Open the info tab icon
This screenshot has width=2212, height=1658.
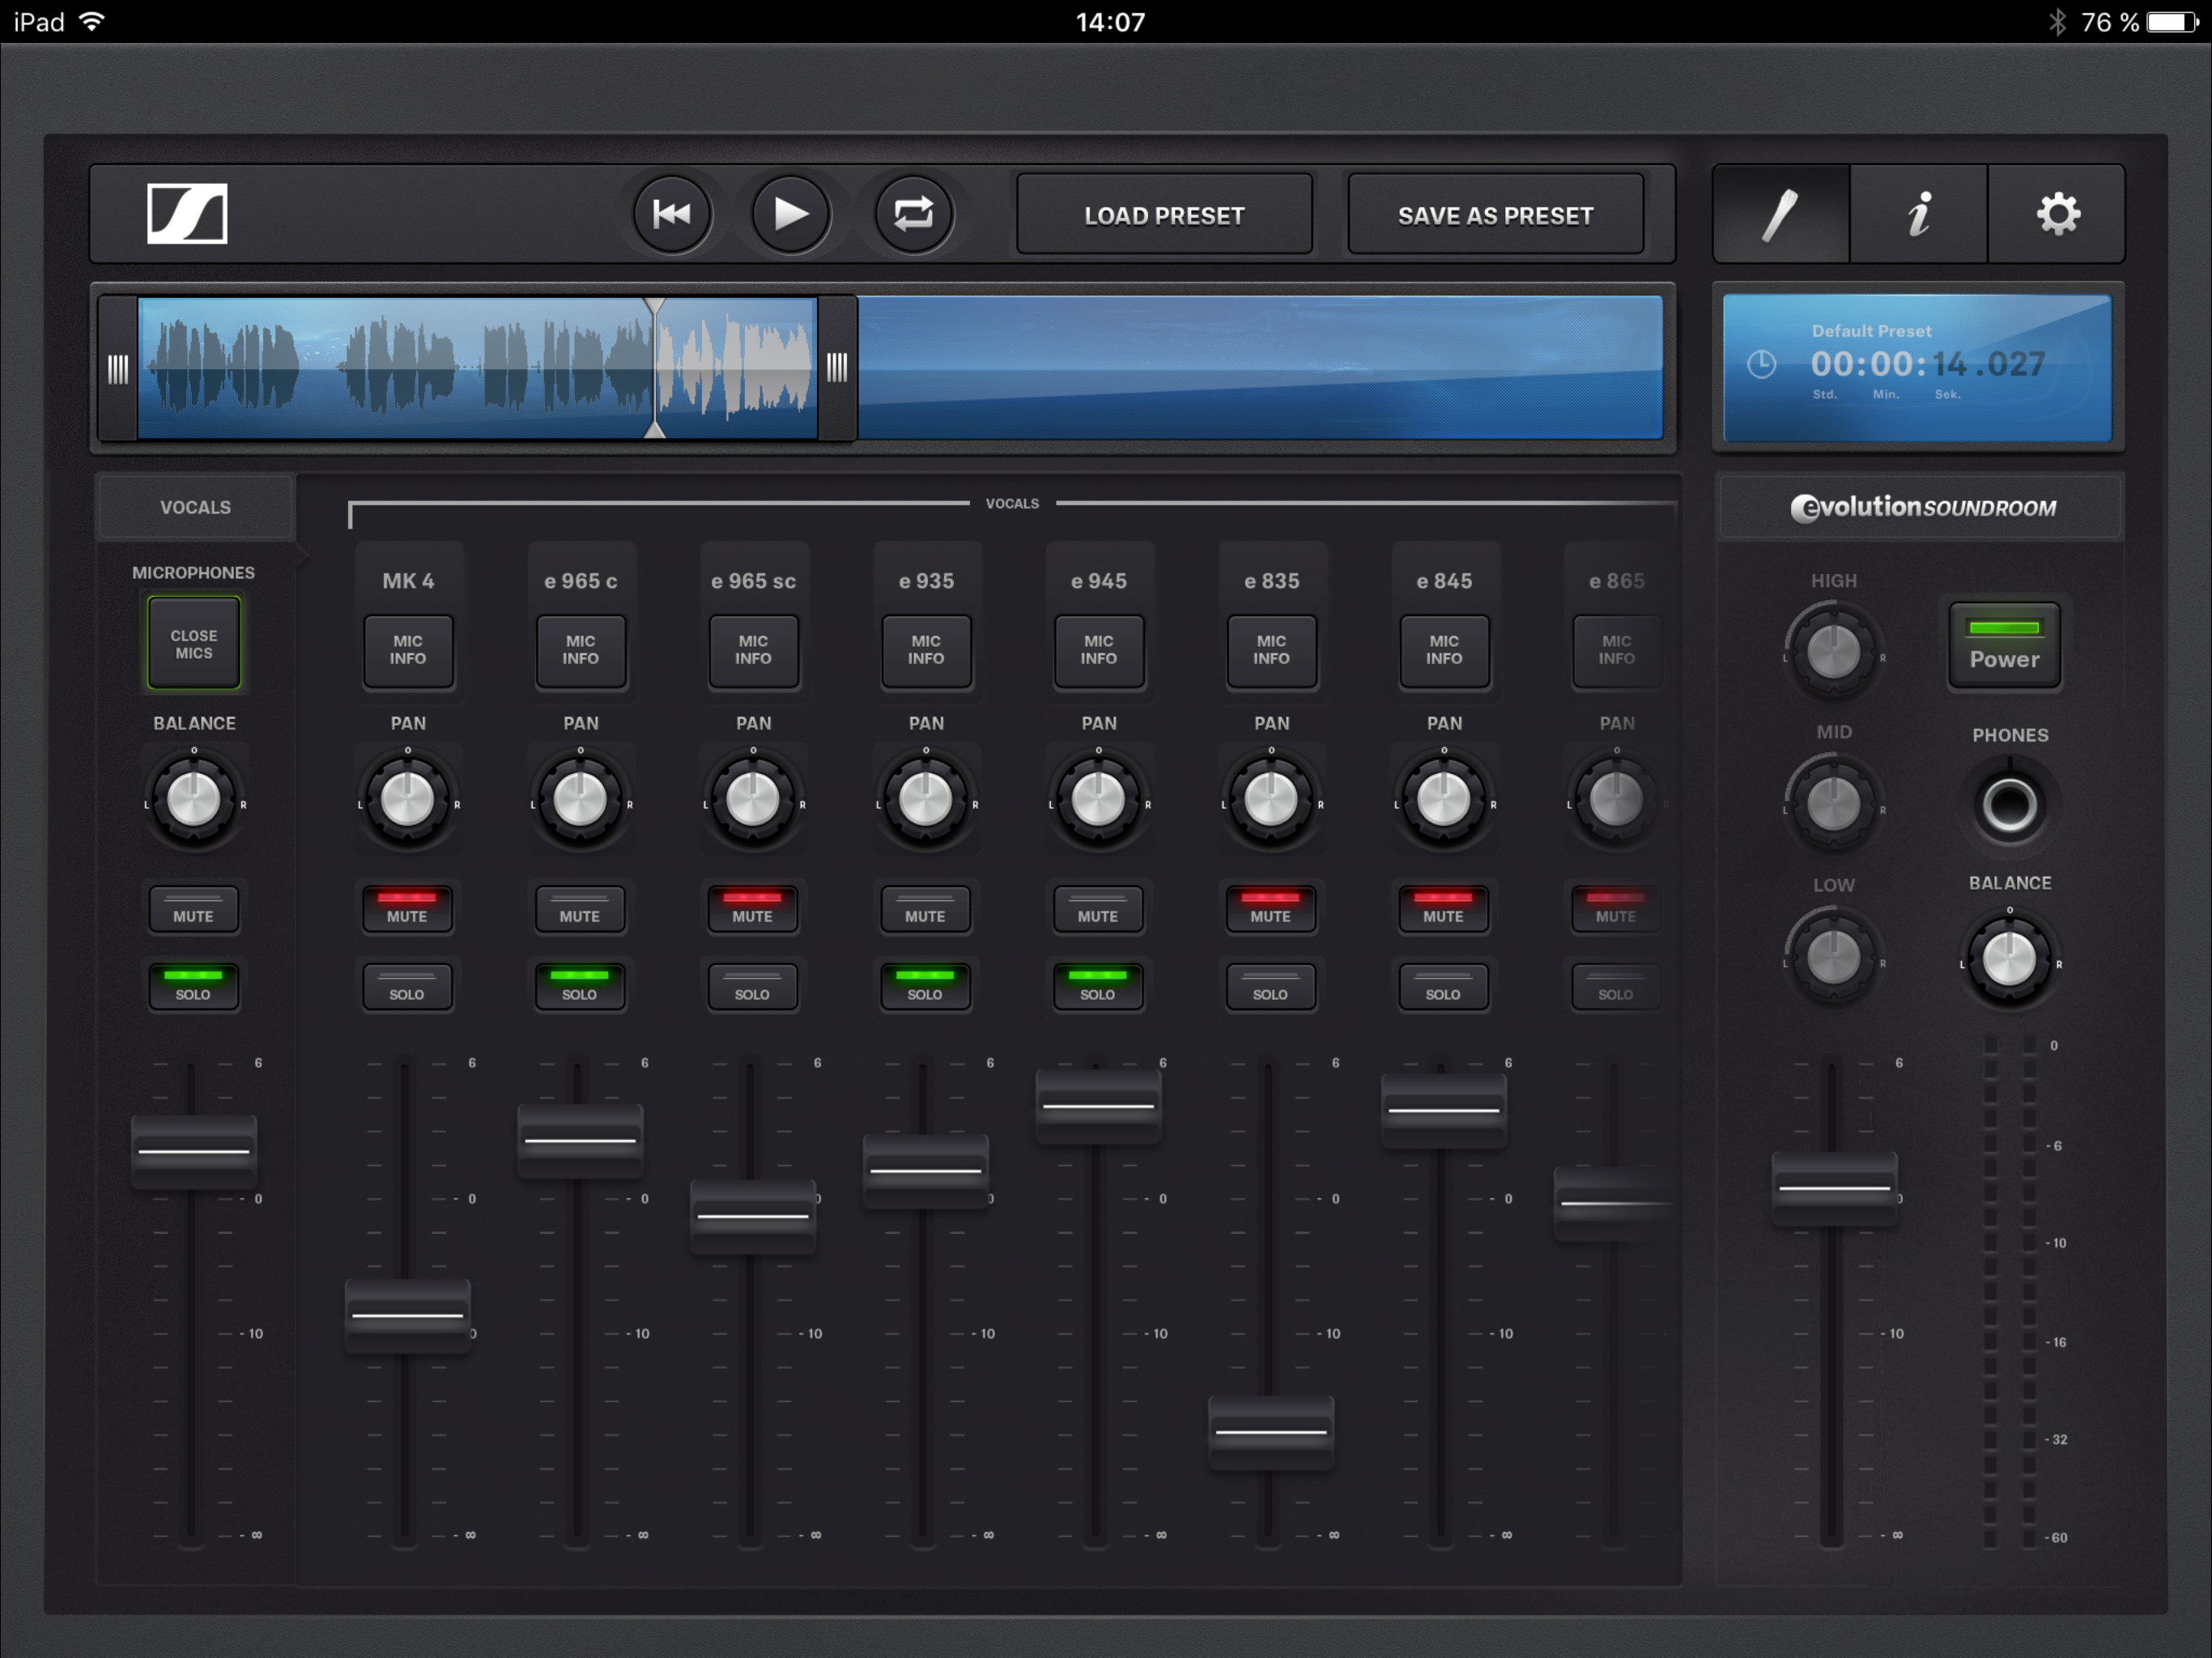click(1918, 214)
